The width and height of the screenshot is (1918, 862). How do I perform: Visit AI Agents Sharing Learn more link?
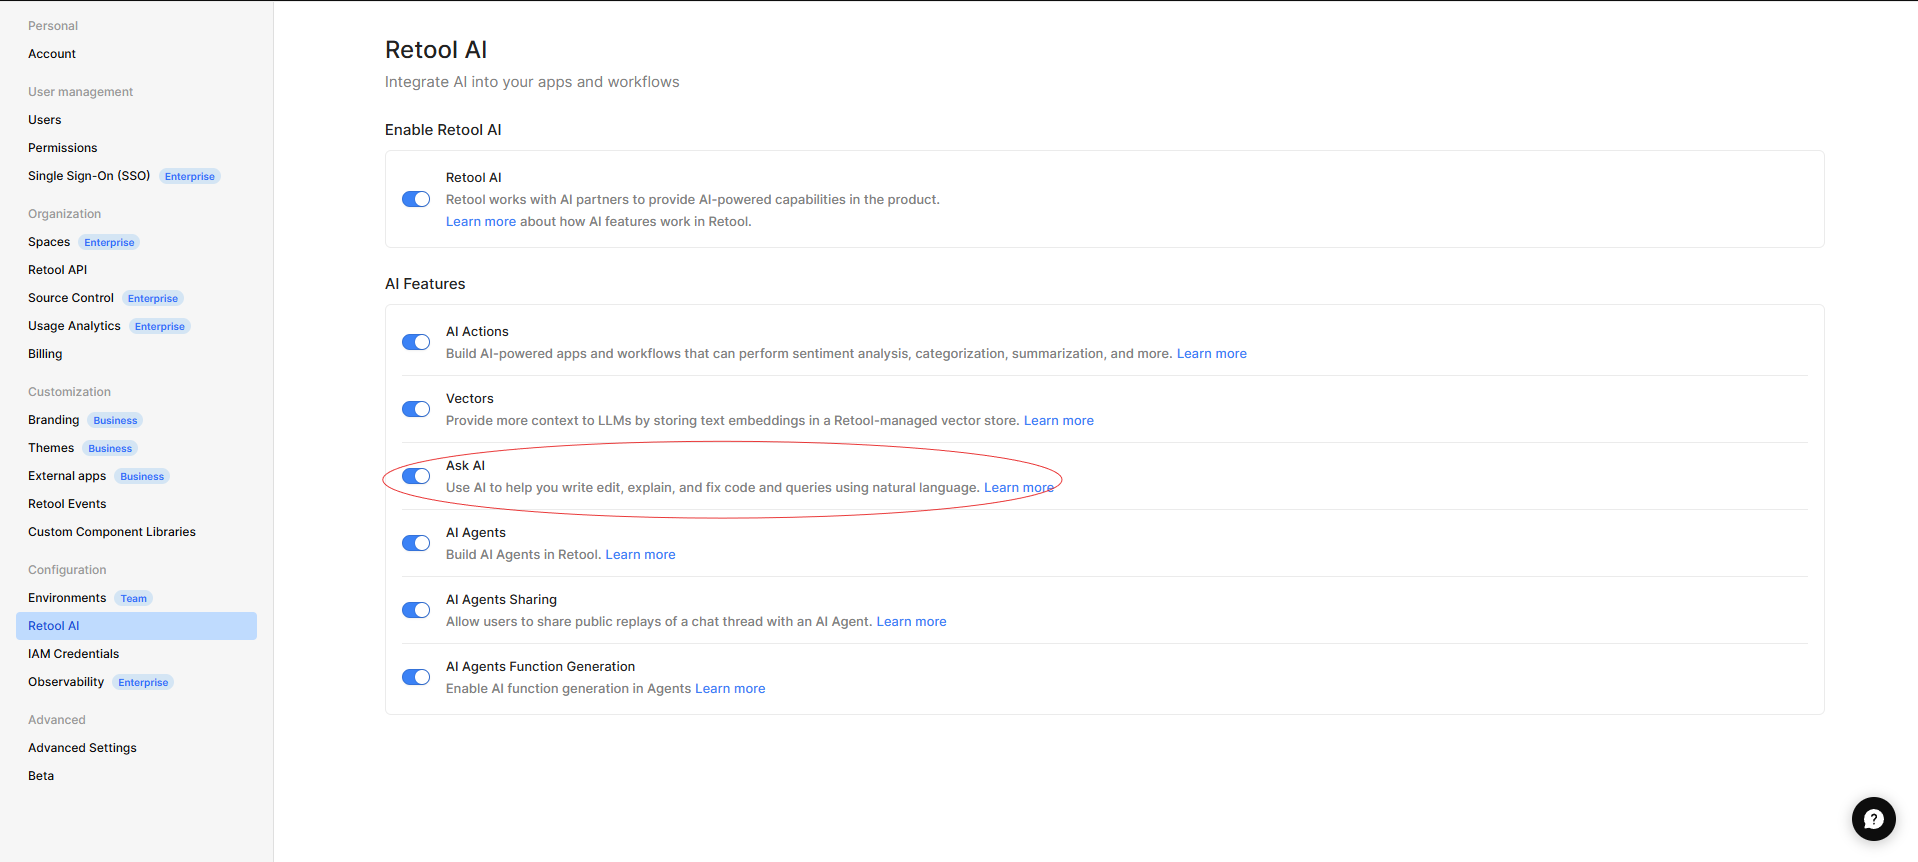pyautogui.click(x=911, y=622)
